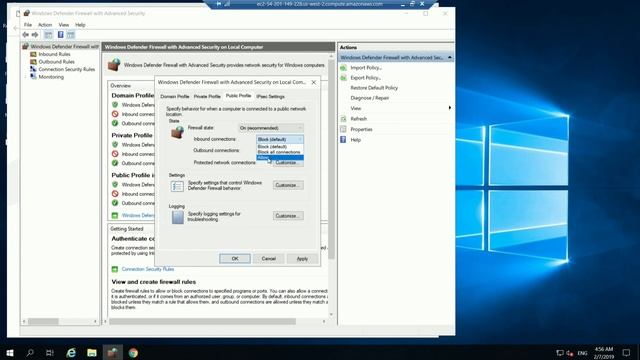Click Refresh in Actions pane
Screen dimensions: 640x360
[x=358, y=119]
